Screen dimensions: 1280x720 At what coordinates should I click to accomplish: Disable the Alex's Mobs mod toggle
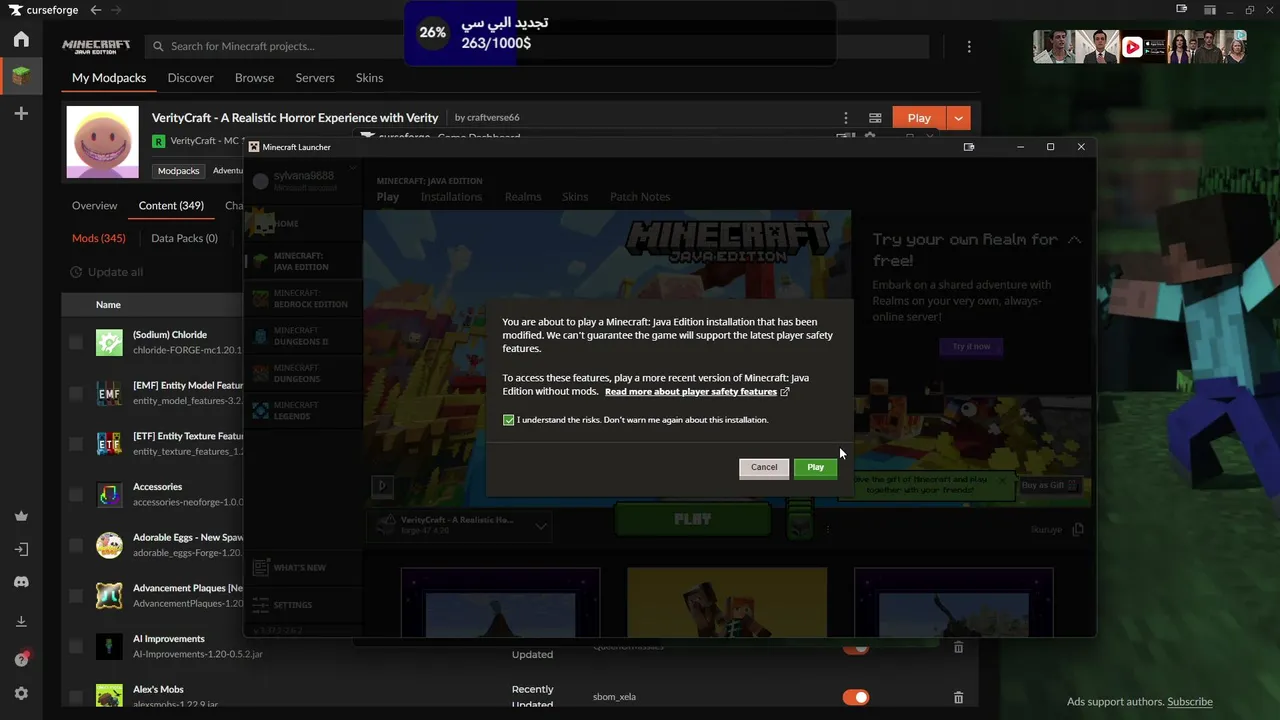click(x=856, y=697)
